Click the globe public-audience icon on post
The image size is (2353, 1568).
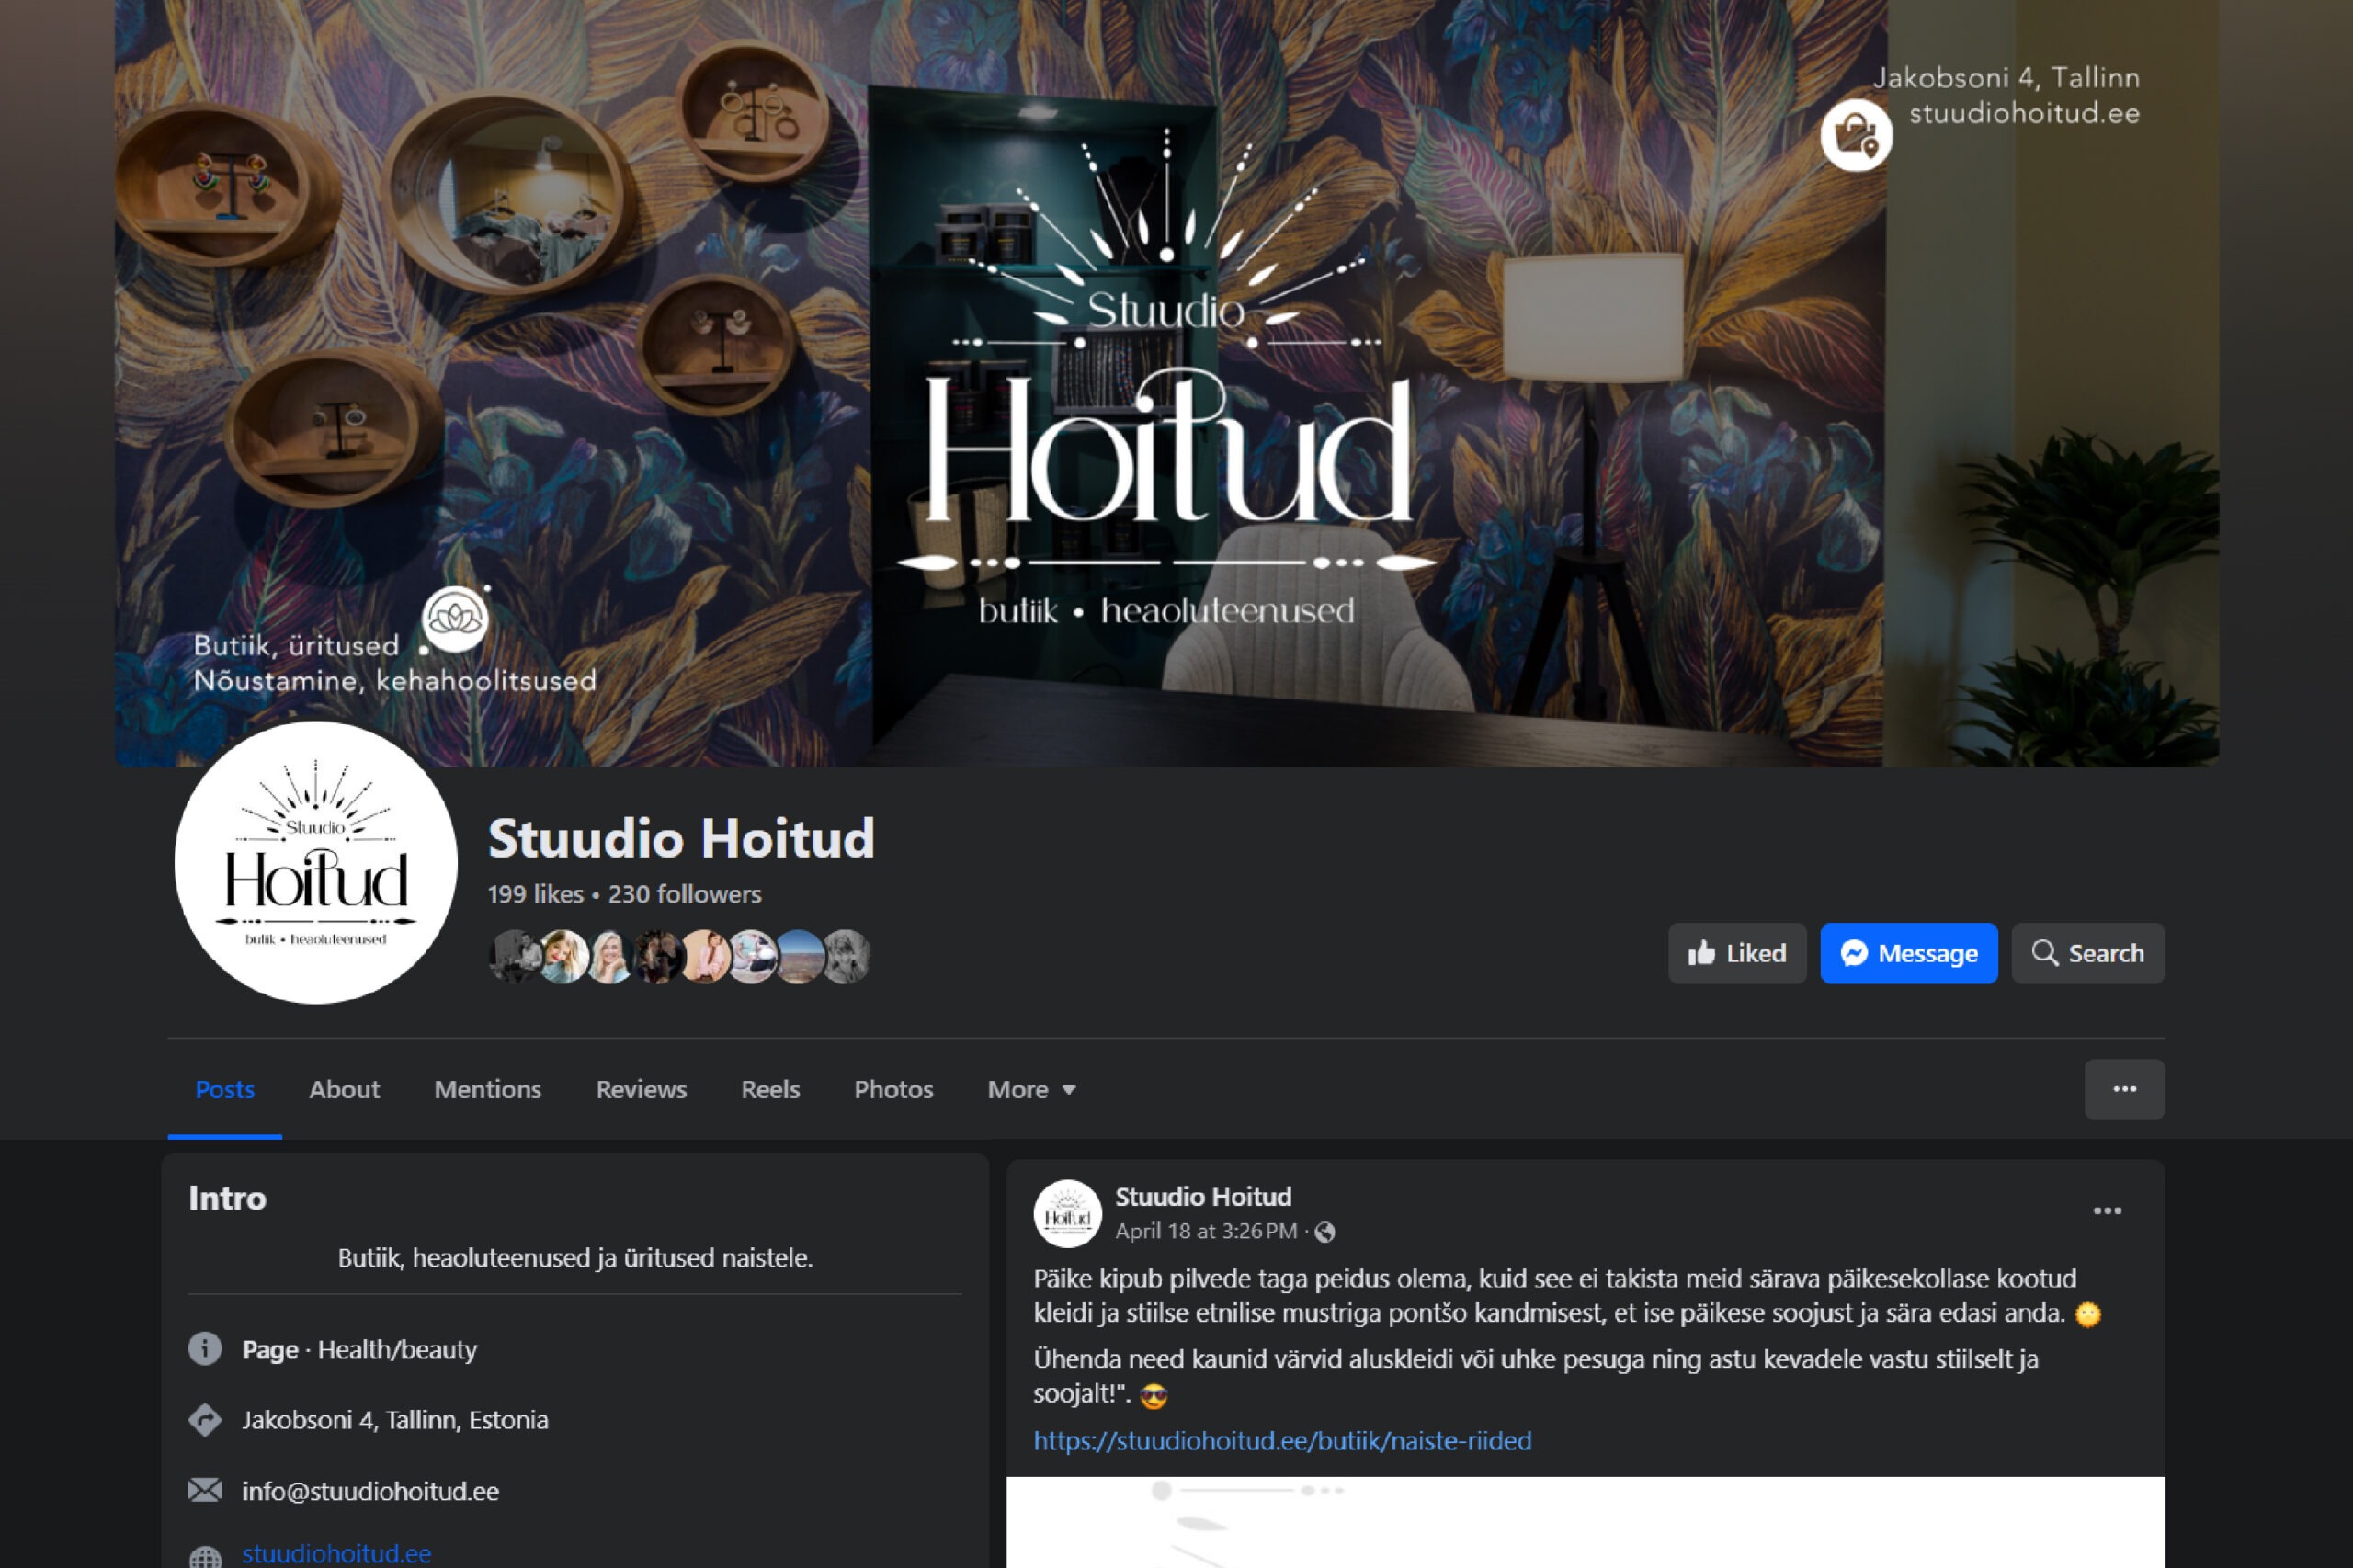(1325, 1232)
